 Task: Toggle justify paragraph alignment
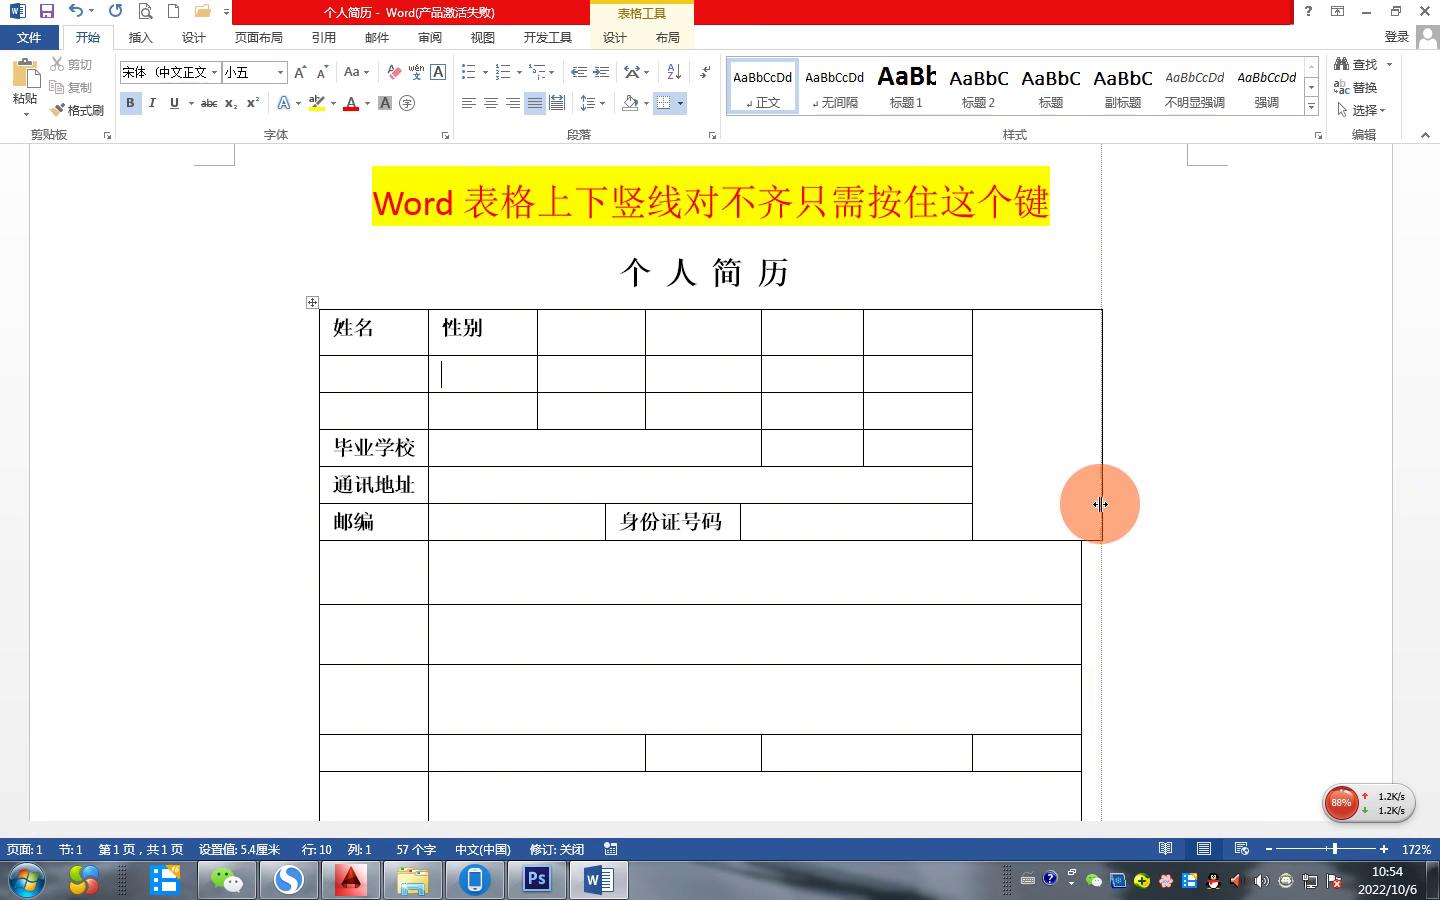(535, 103)
